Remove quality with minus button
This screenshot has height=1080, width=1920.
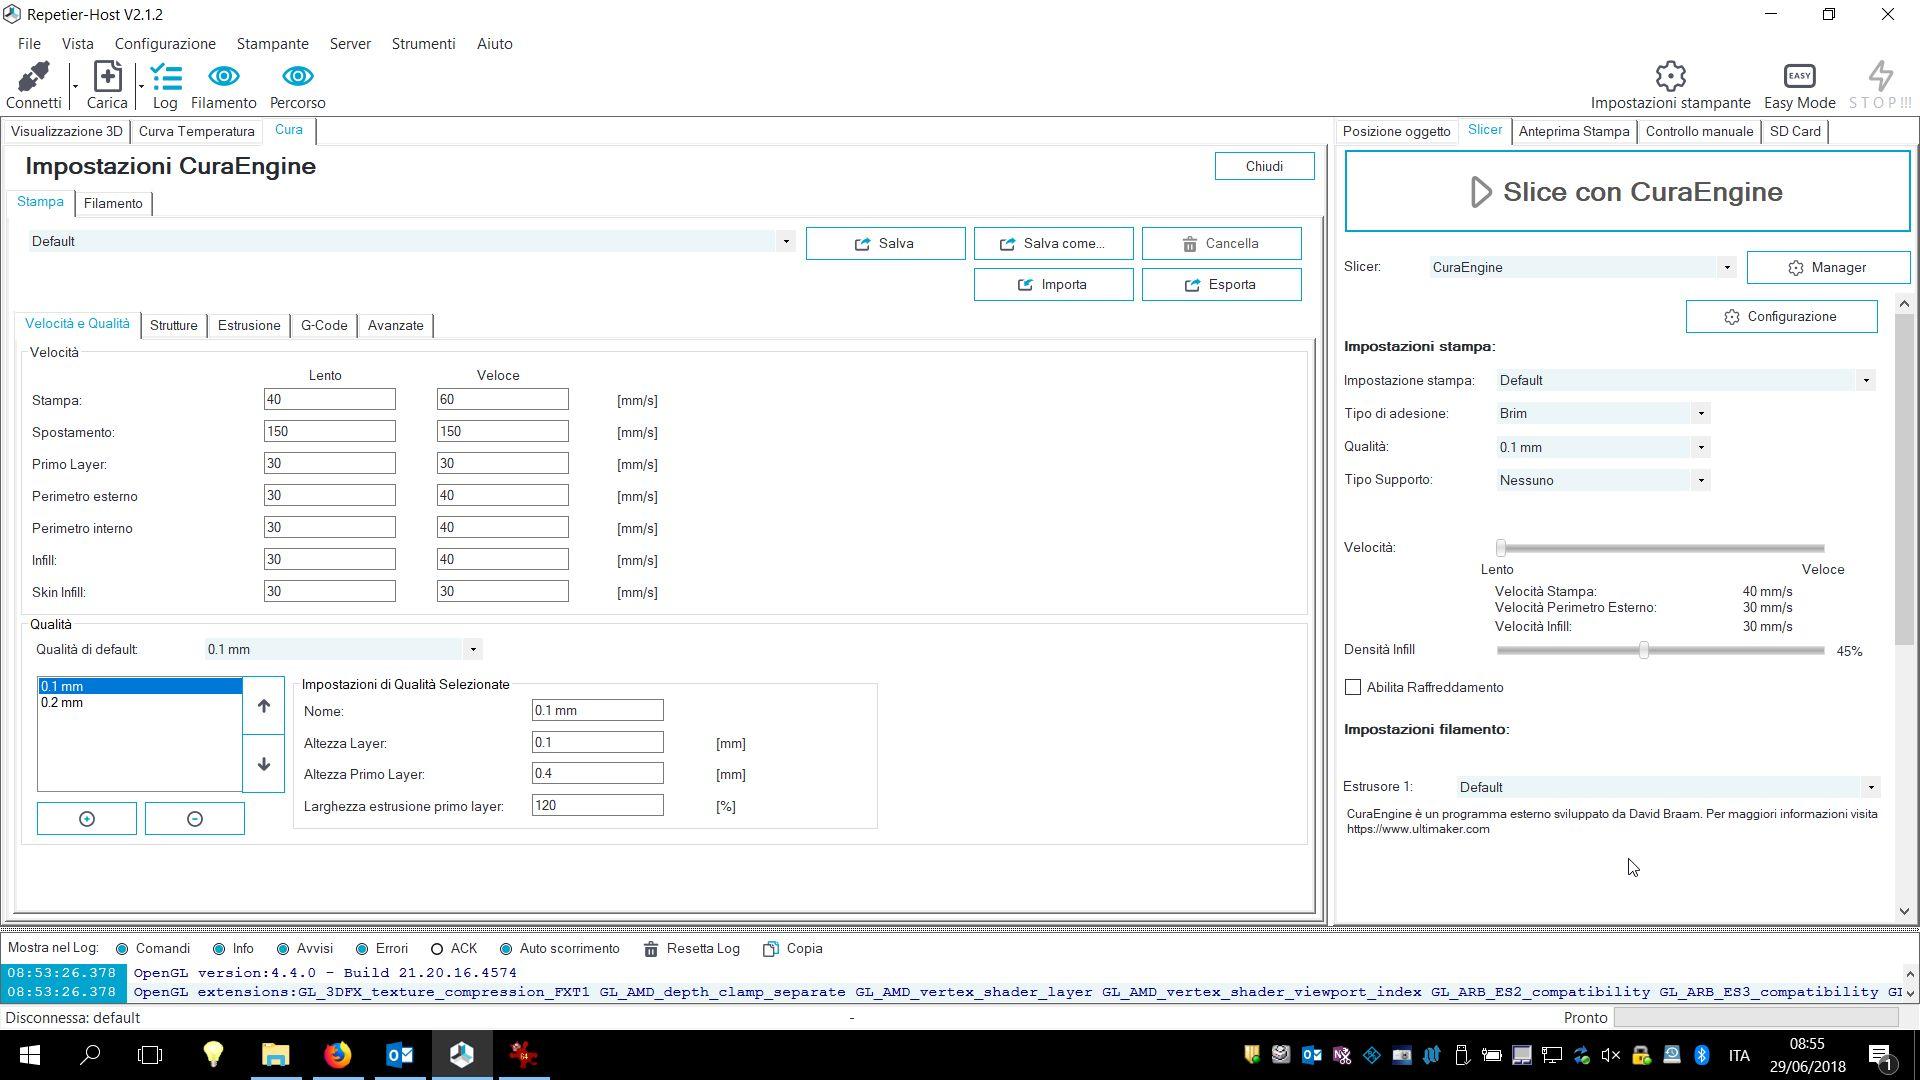195,819
